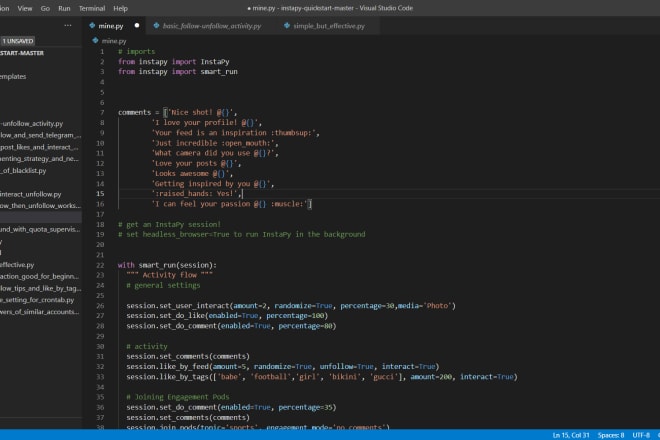The height and width of the screenshot is (440, 660).
Task: Expand the START-MASTER folder header
Action: tap(22, 53)
